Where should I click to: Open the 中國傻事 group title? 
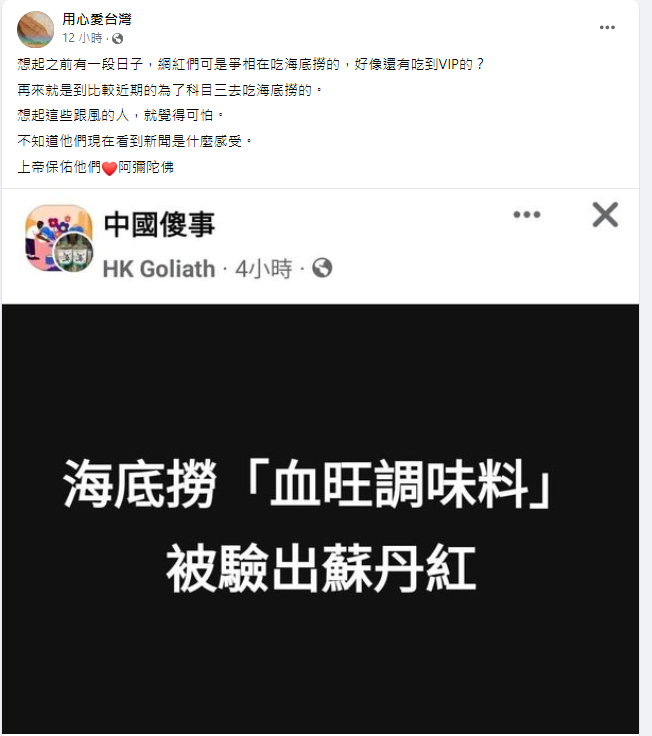(160, 224)
